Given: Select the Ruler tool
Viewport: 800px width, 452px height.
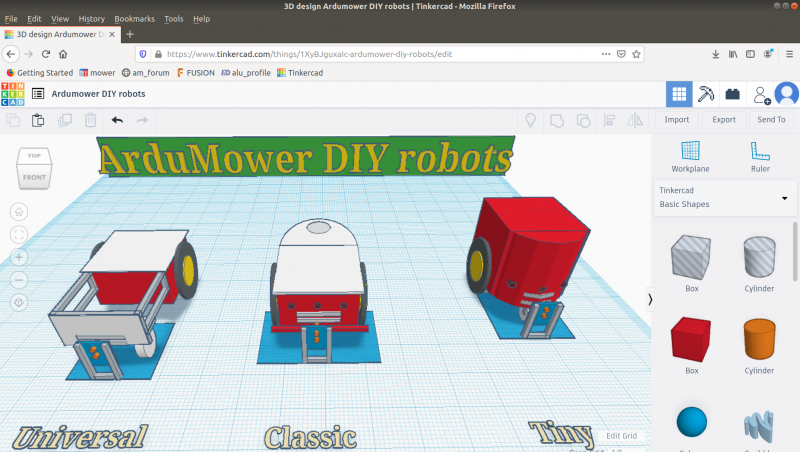Looking at the screenshot, I should click(x=760, y=157).
